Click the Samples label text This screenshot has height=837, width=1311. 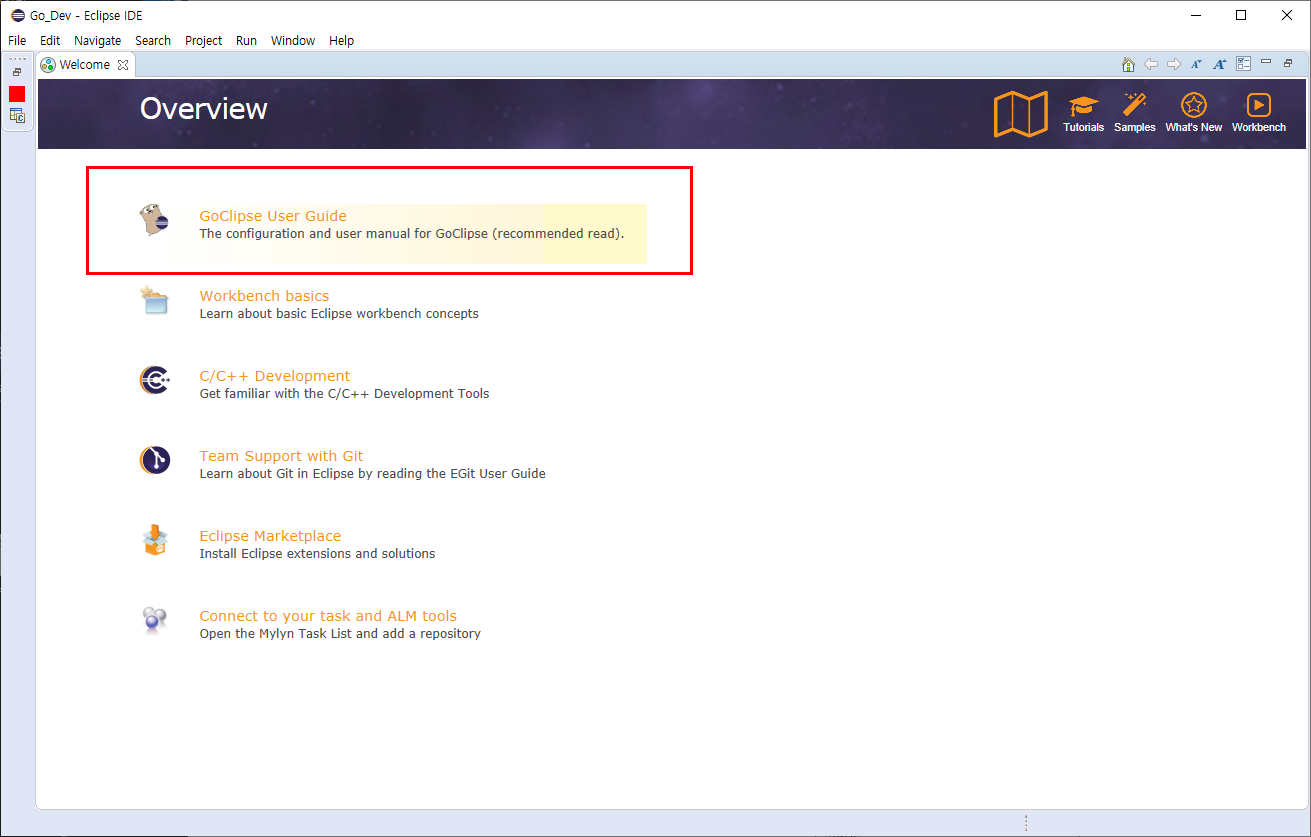point(1134,127)
